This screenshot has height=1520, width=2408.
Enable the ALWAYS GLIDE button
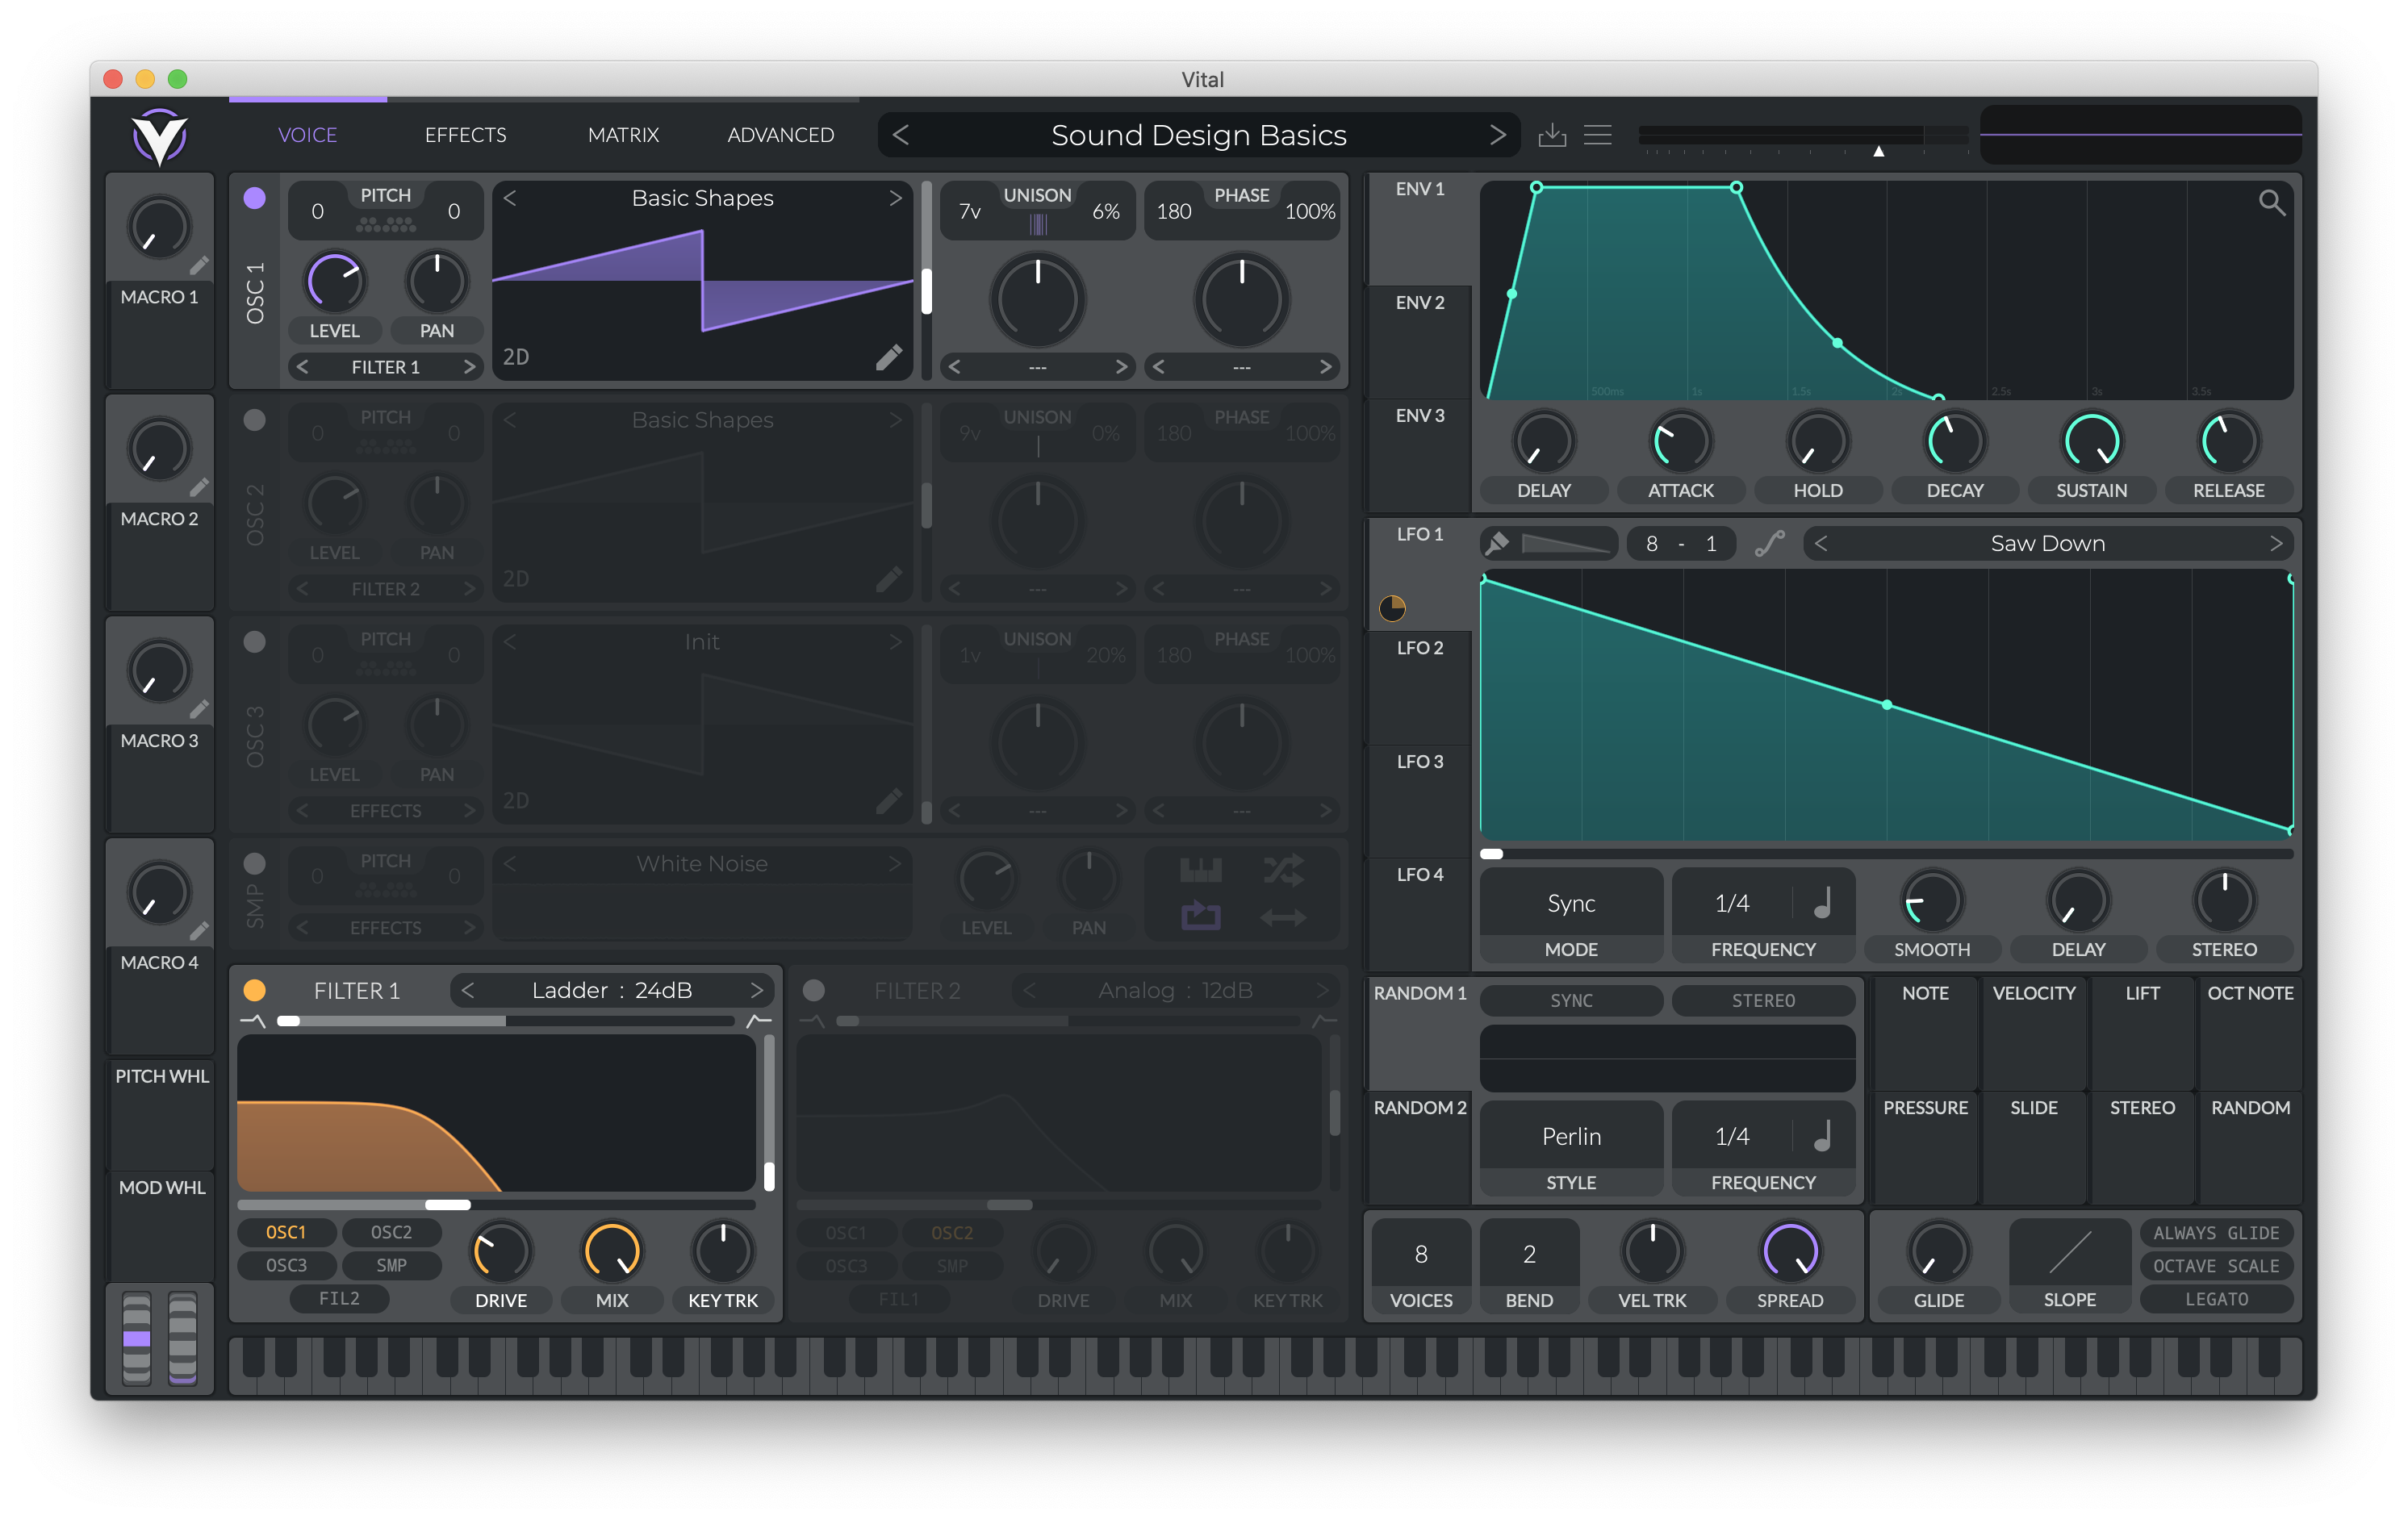pos(2215,1233)
